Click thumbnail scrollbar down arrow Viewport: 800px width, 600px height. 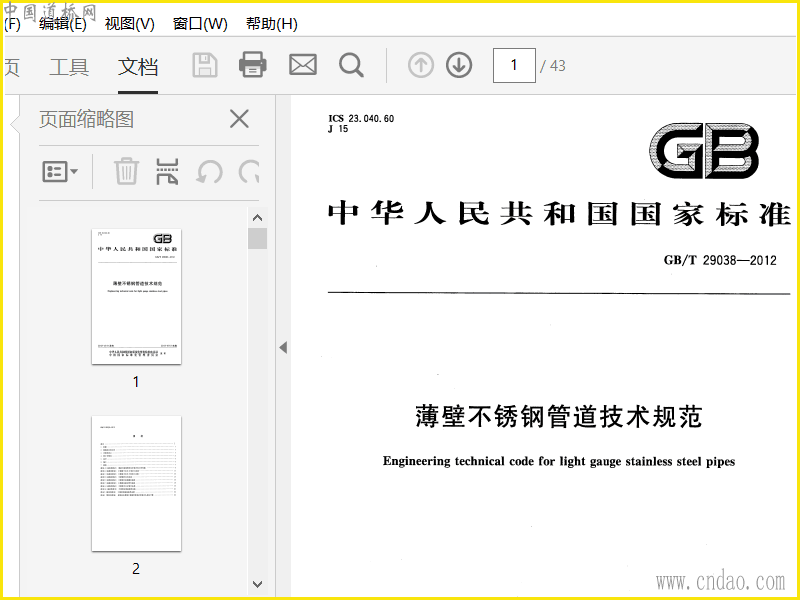click(258, 584)
